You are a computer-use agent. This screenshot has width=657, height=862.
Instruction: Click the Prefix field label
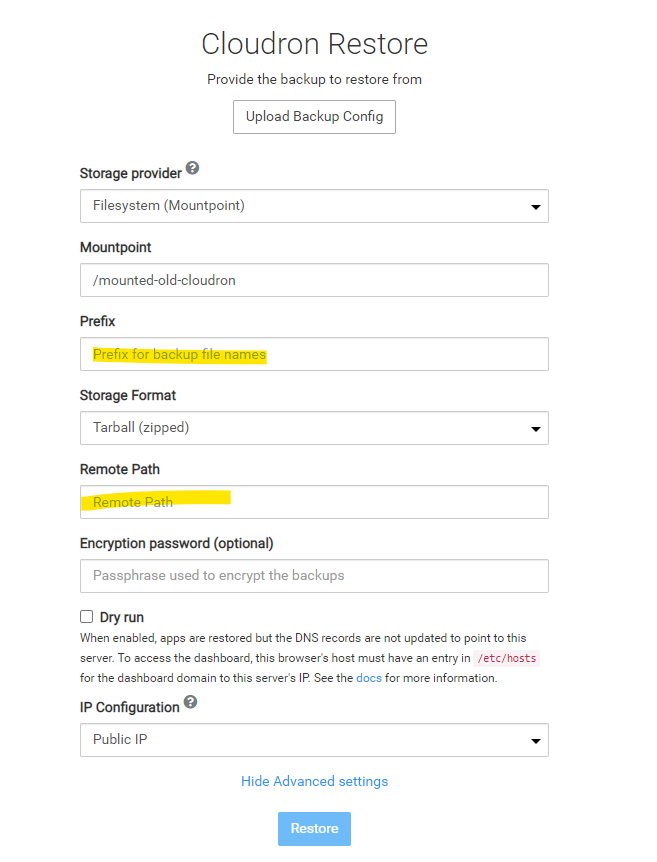click(x=97, y=321)
